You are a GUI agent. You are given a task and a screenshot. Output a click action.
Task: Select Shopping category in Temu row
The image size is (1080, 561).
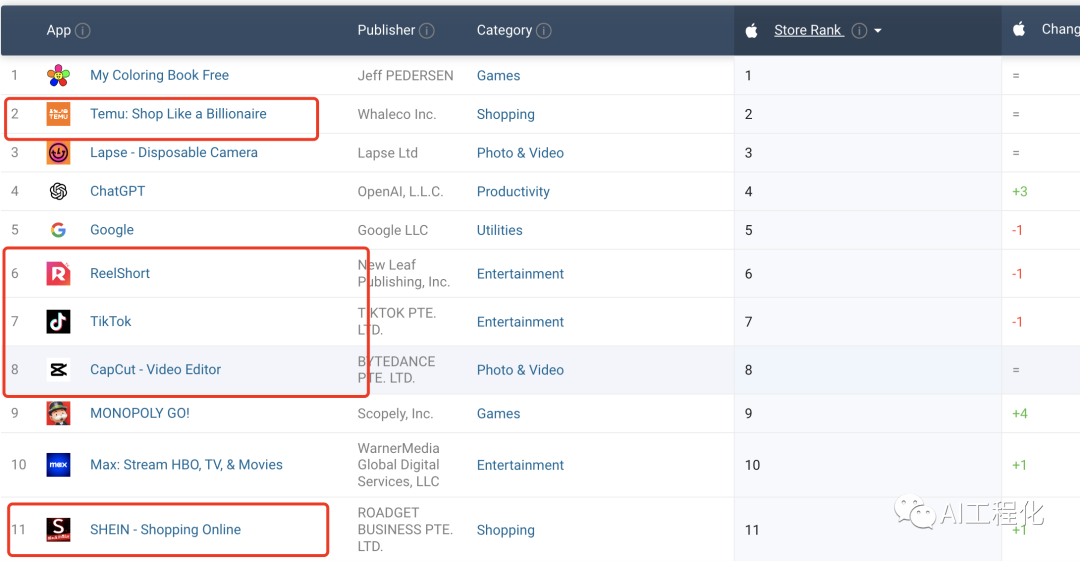coord(506,114)
